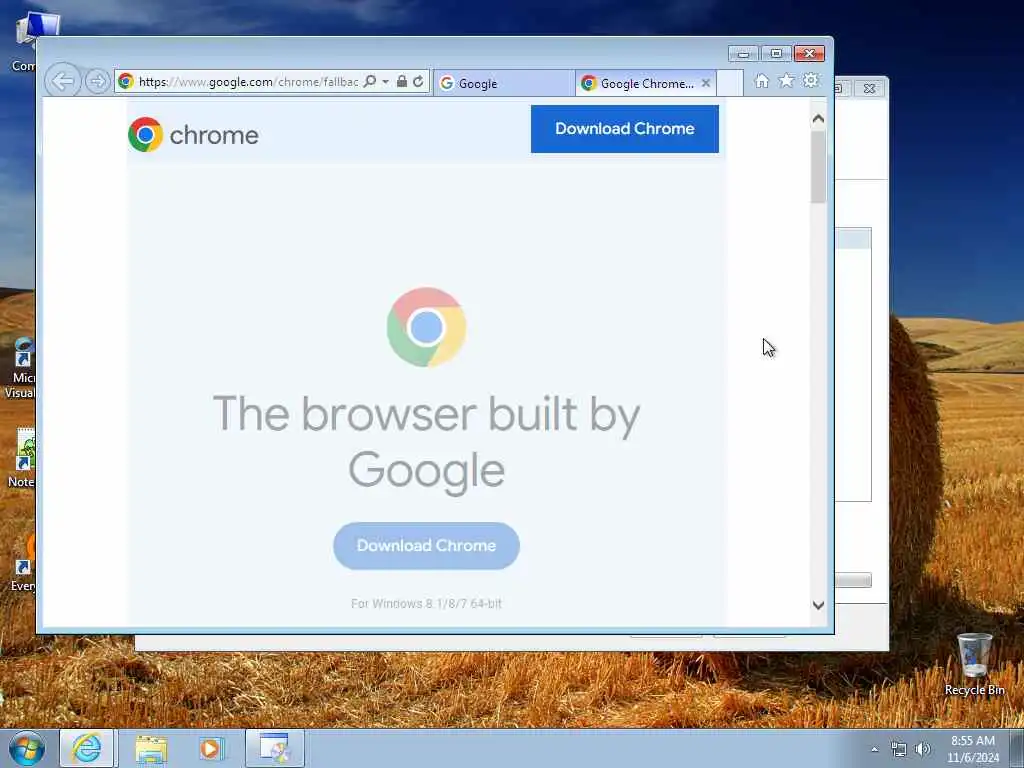The width and height of the screenshot is (1024, 768).
Task: Show hidden system tray icons
Action: point(874,749)
